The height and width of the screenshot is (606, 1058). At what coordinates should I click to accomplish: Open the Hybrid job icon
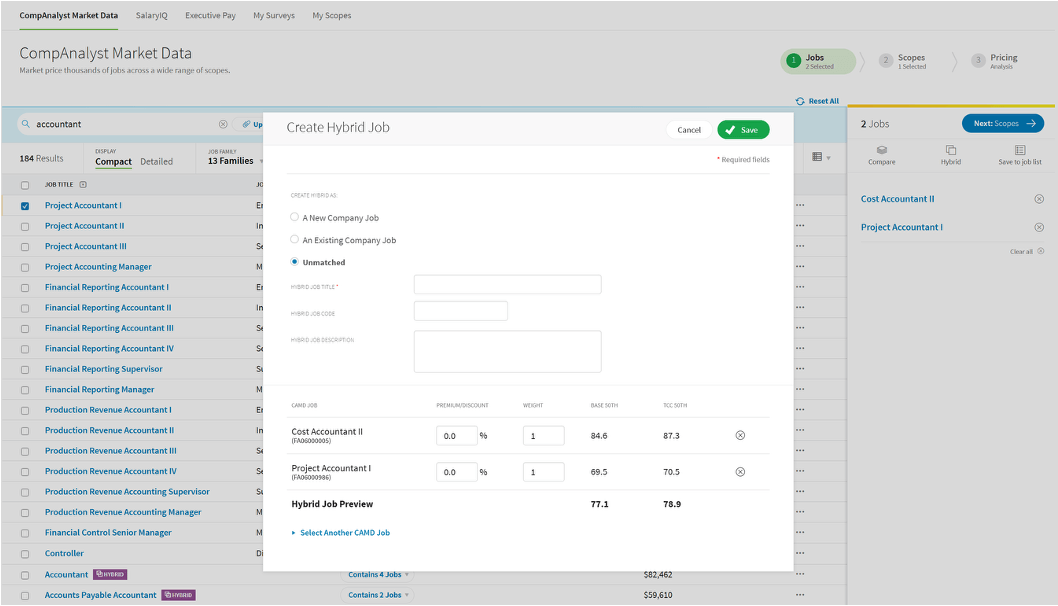(951, 150)
